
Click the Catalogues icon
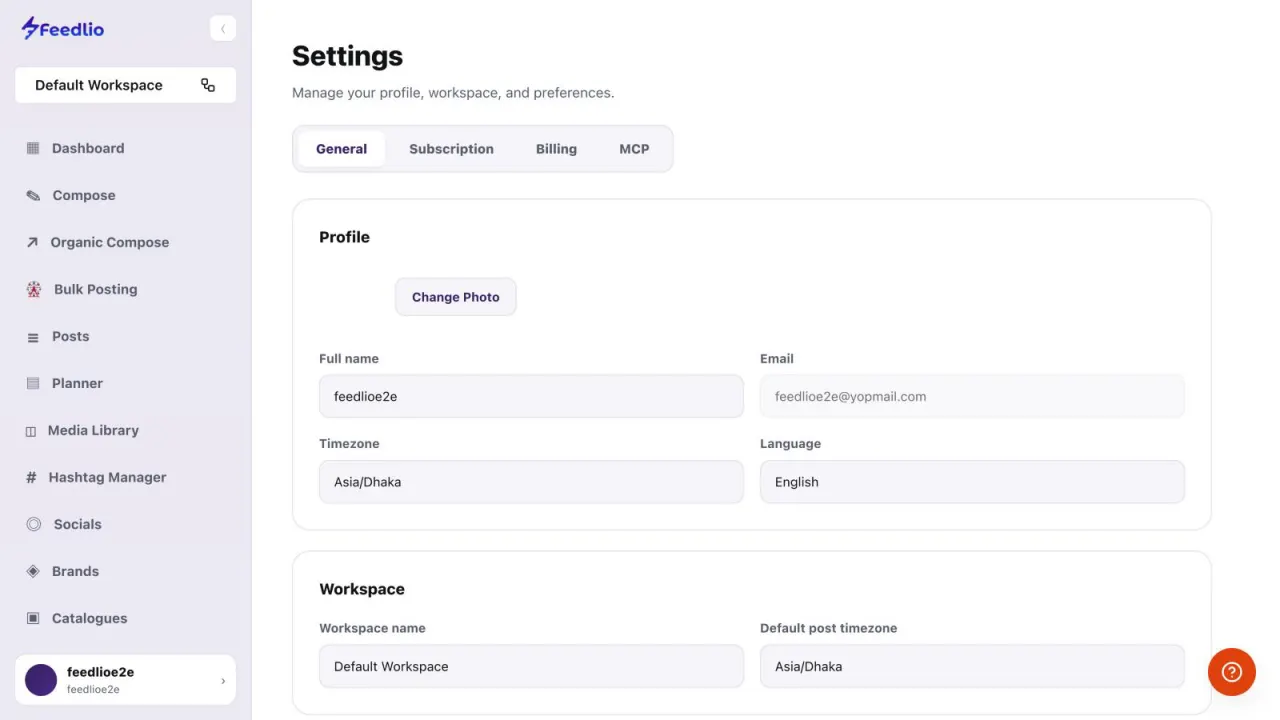(33, 618)
